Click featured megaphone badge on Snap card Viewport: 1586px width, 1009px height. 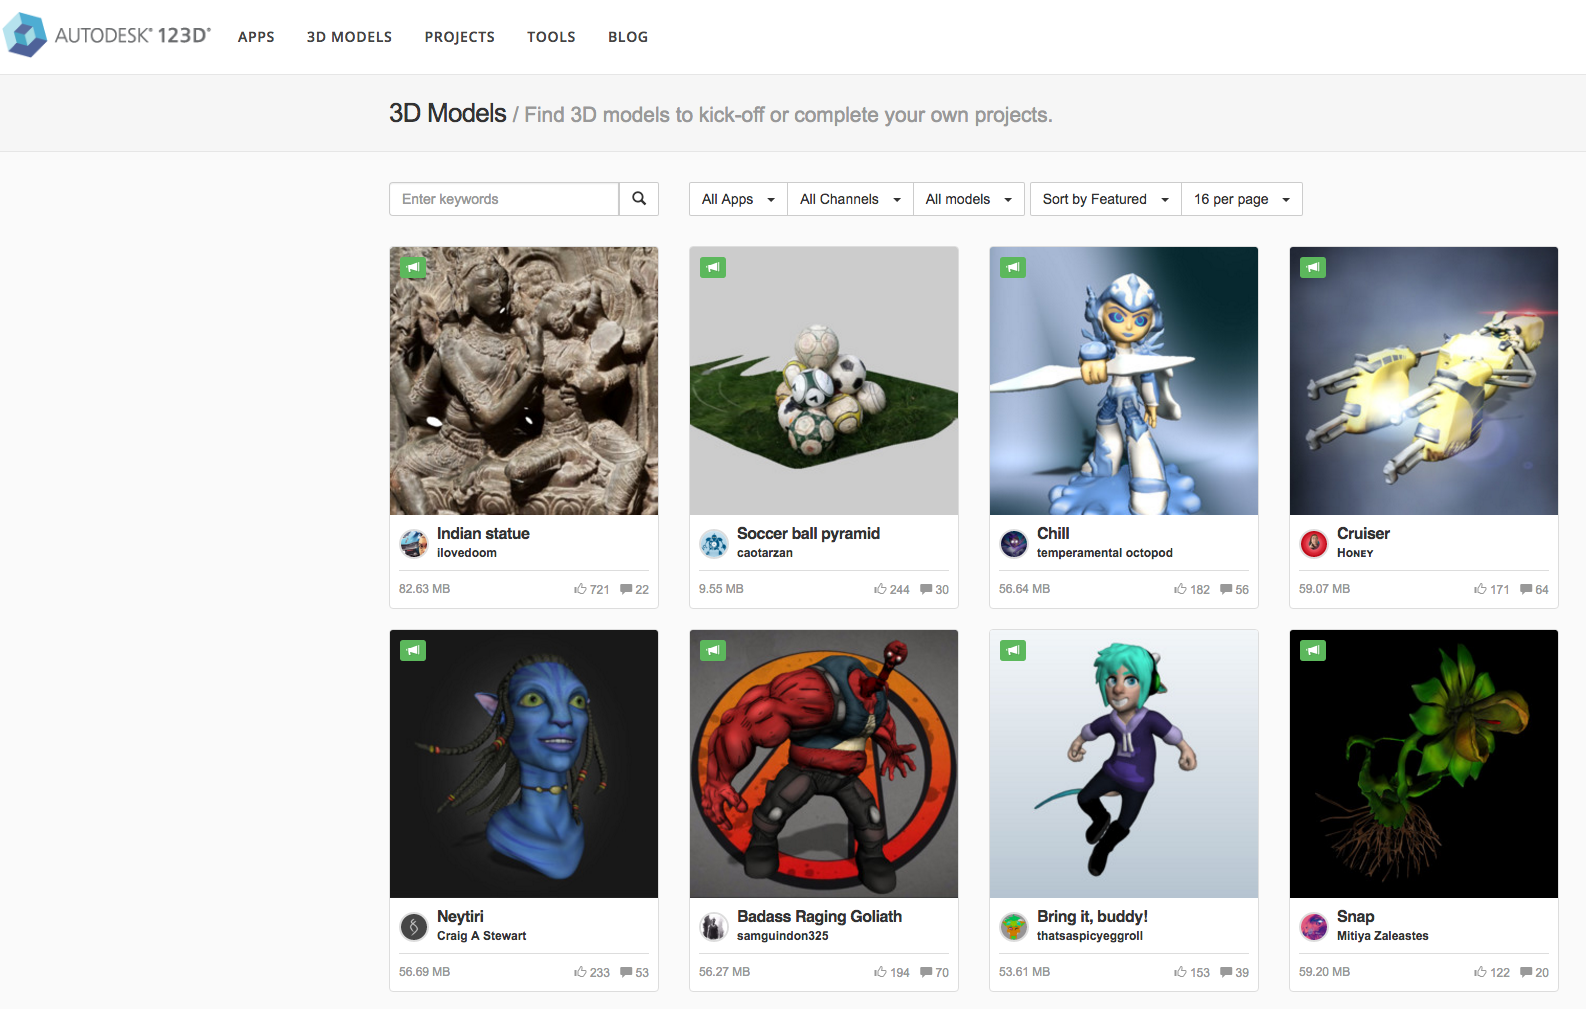click(1313, 650)
